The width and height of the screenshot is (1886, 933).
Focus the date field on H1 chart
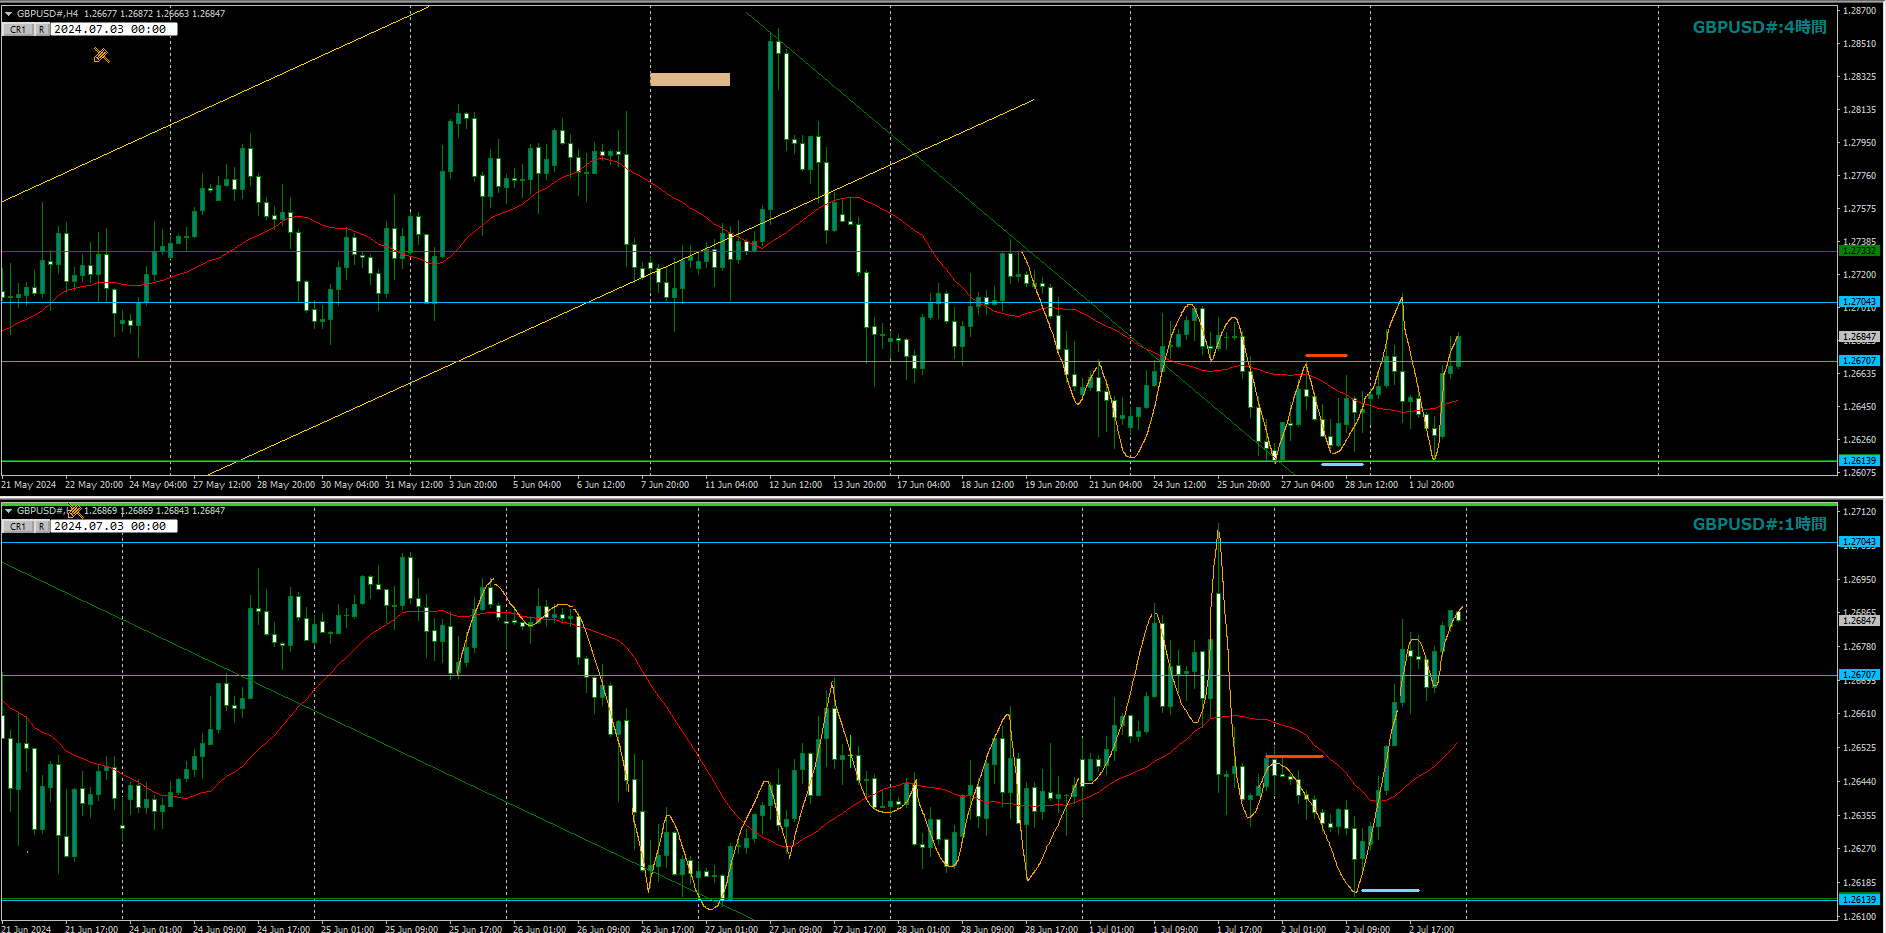(113, 527)
